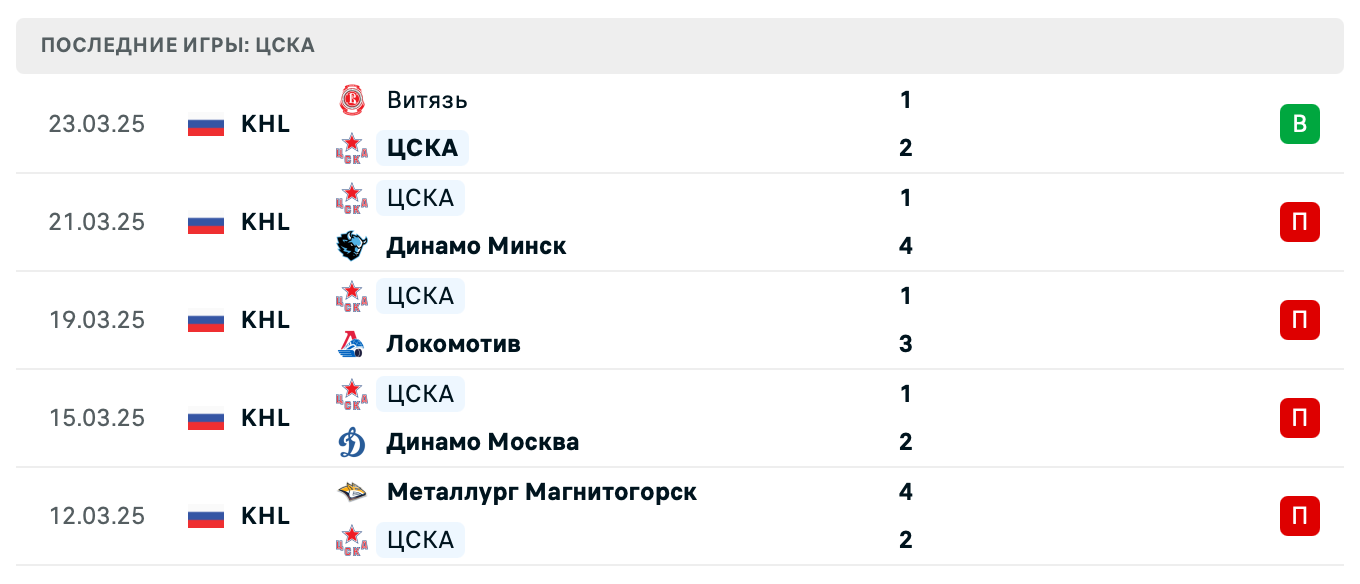Screen dimensions: 1360x584
Task: Click the Russian flag in the 12.03.25 row
Action: click(x=205, y=517)
